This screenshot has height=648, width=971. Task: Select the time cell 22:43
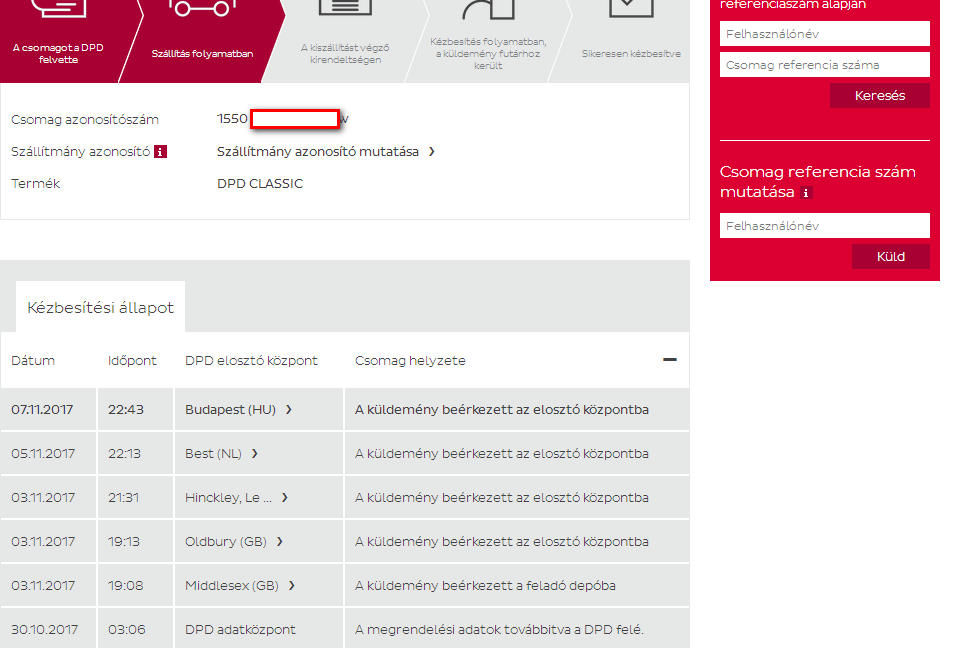(x=126, y=409)
